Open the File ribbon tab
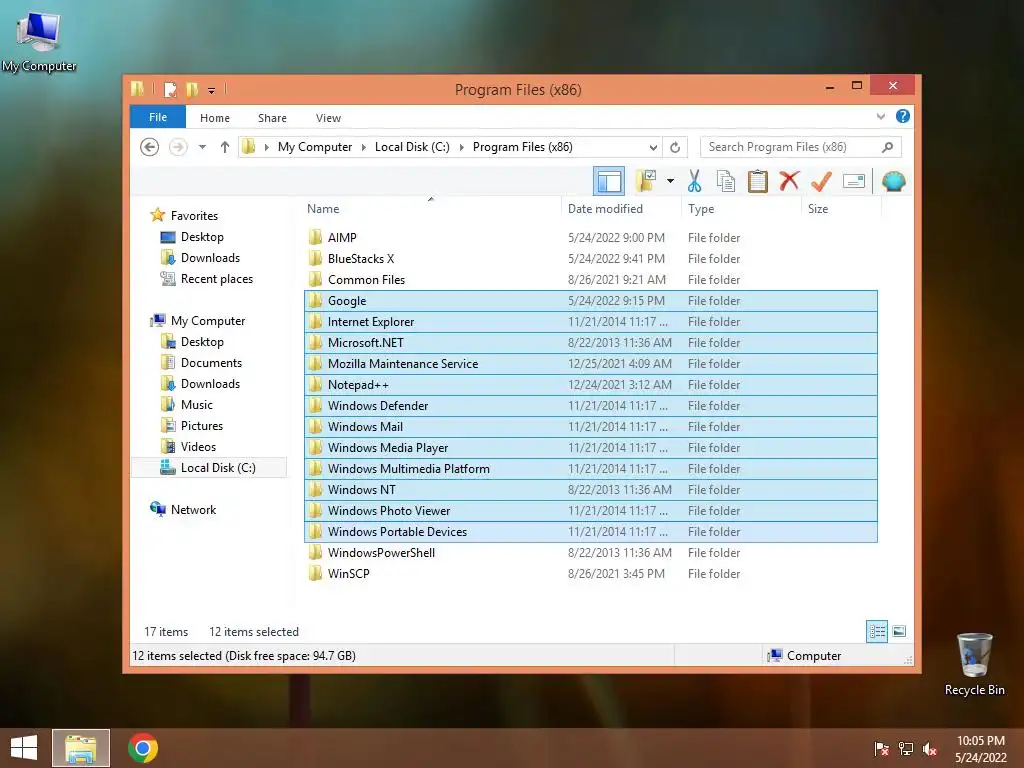 point(158,117)
